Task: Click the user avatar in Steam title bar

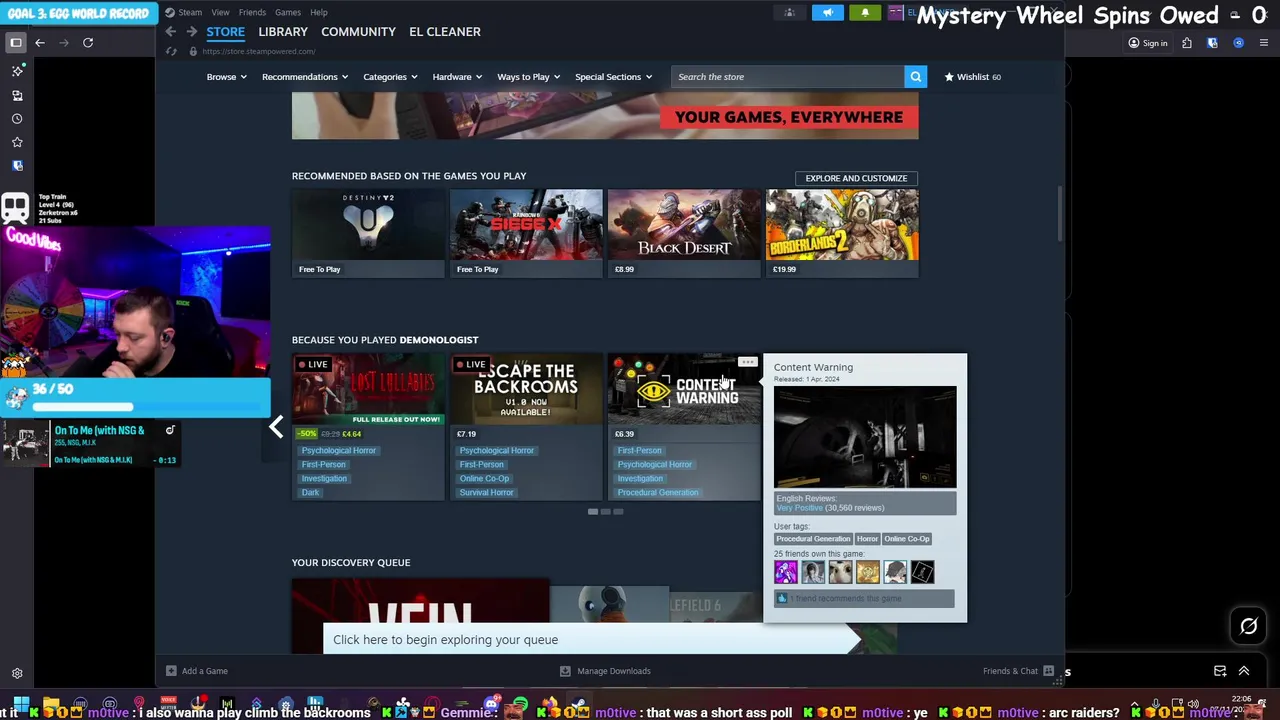Action: click(896, 13)
